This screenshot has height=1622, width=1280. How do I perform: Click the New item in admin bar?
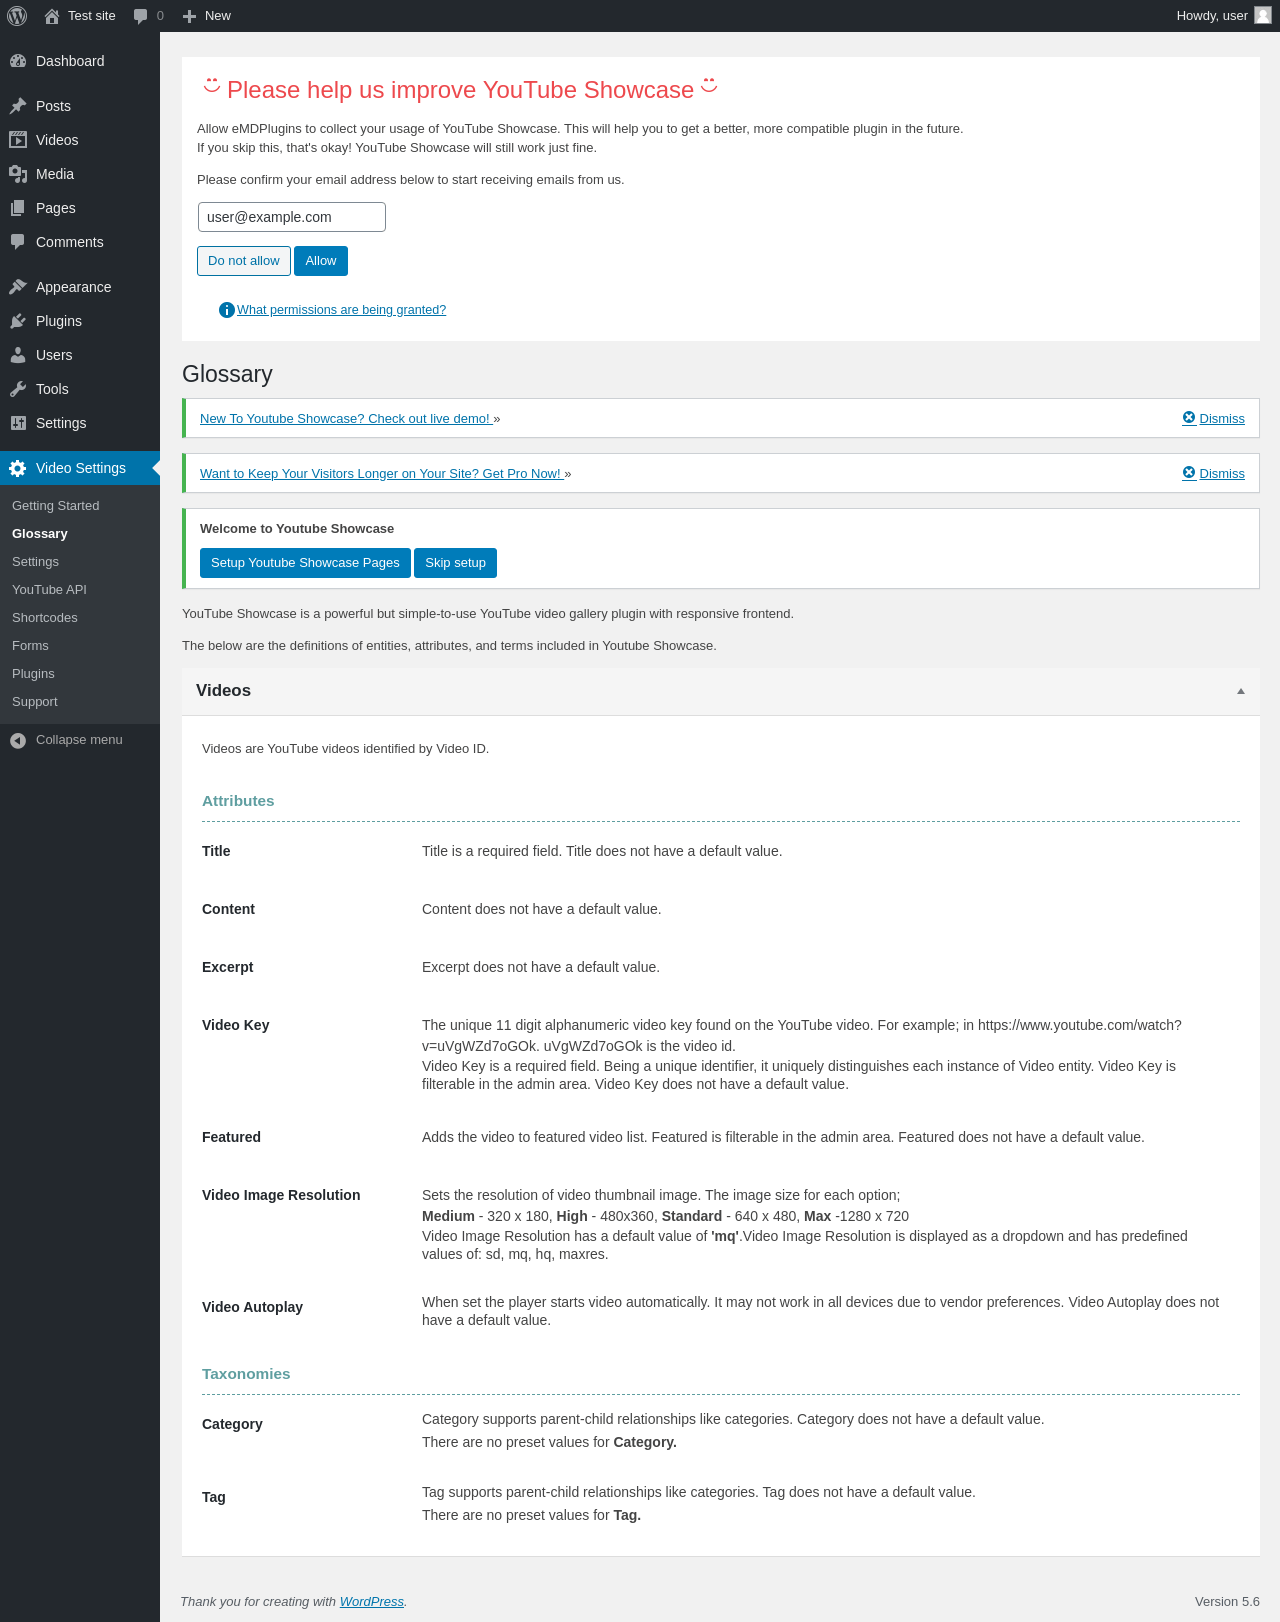207,16
